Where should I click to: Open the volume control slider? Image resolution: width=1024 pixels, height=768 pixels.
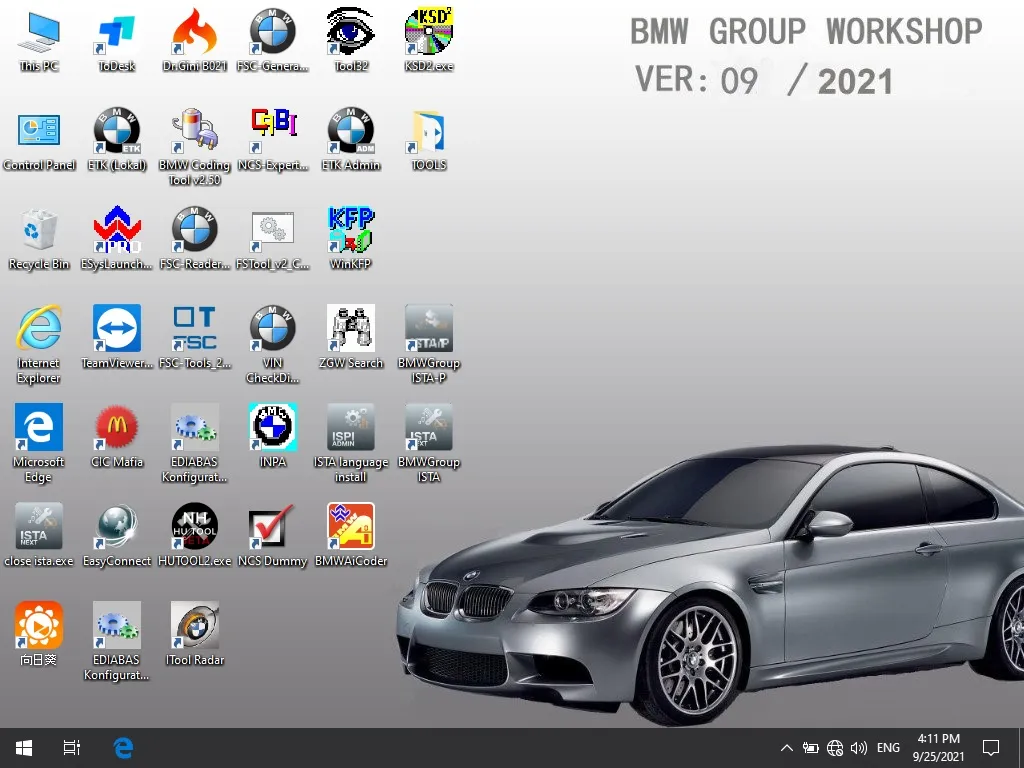[860, 747]
